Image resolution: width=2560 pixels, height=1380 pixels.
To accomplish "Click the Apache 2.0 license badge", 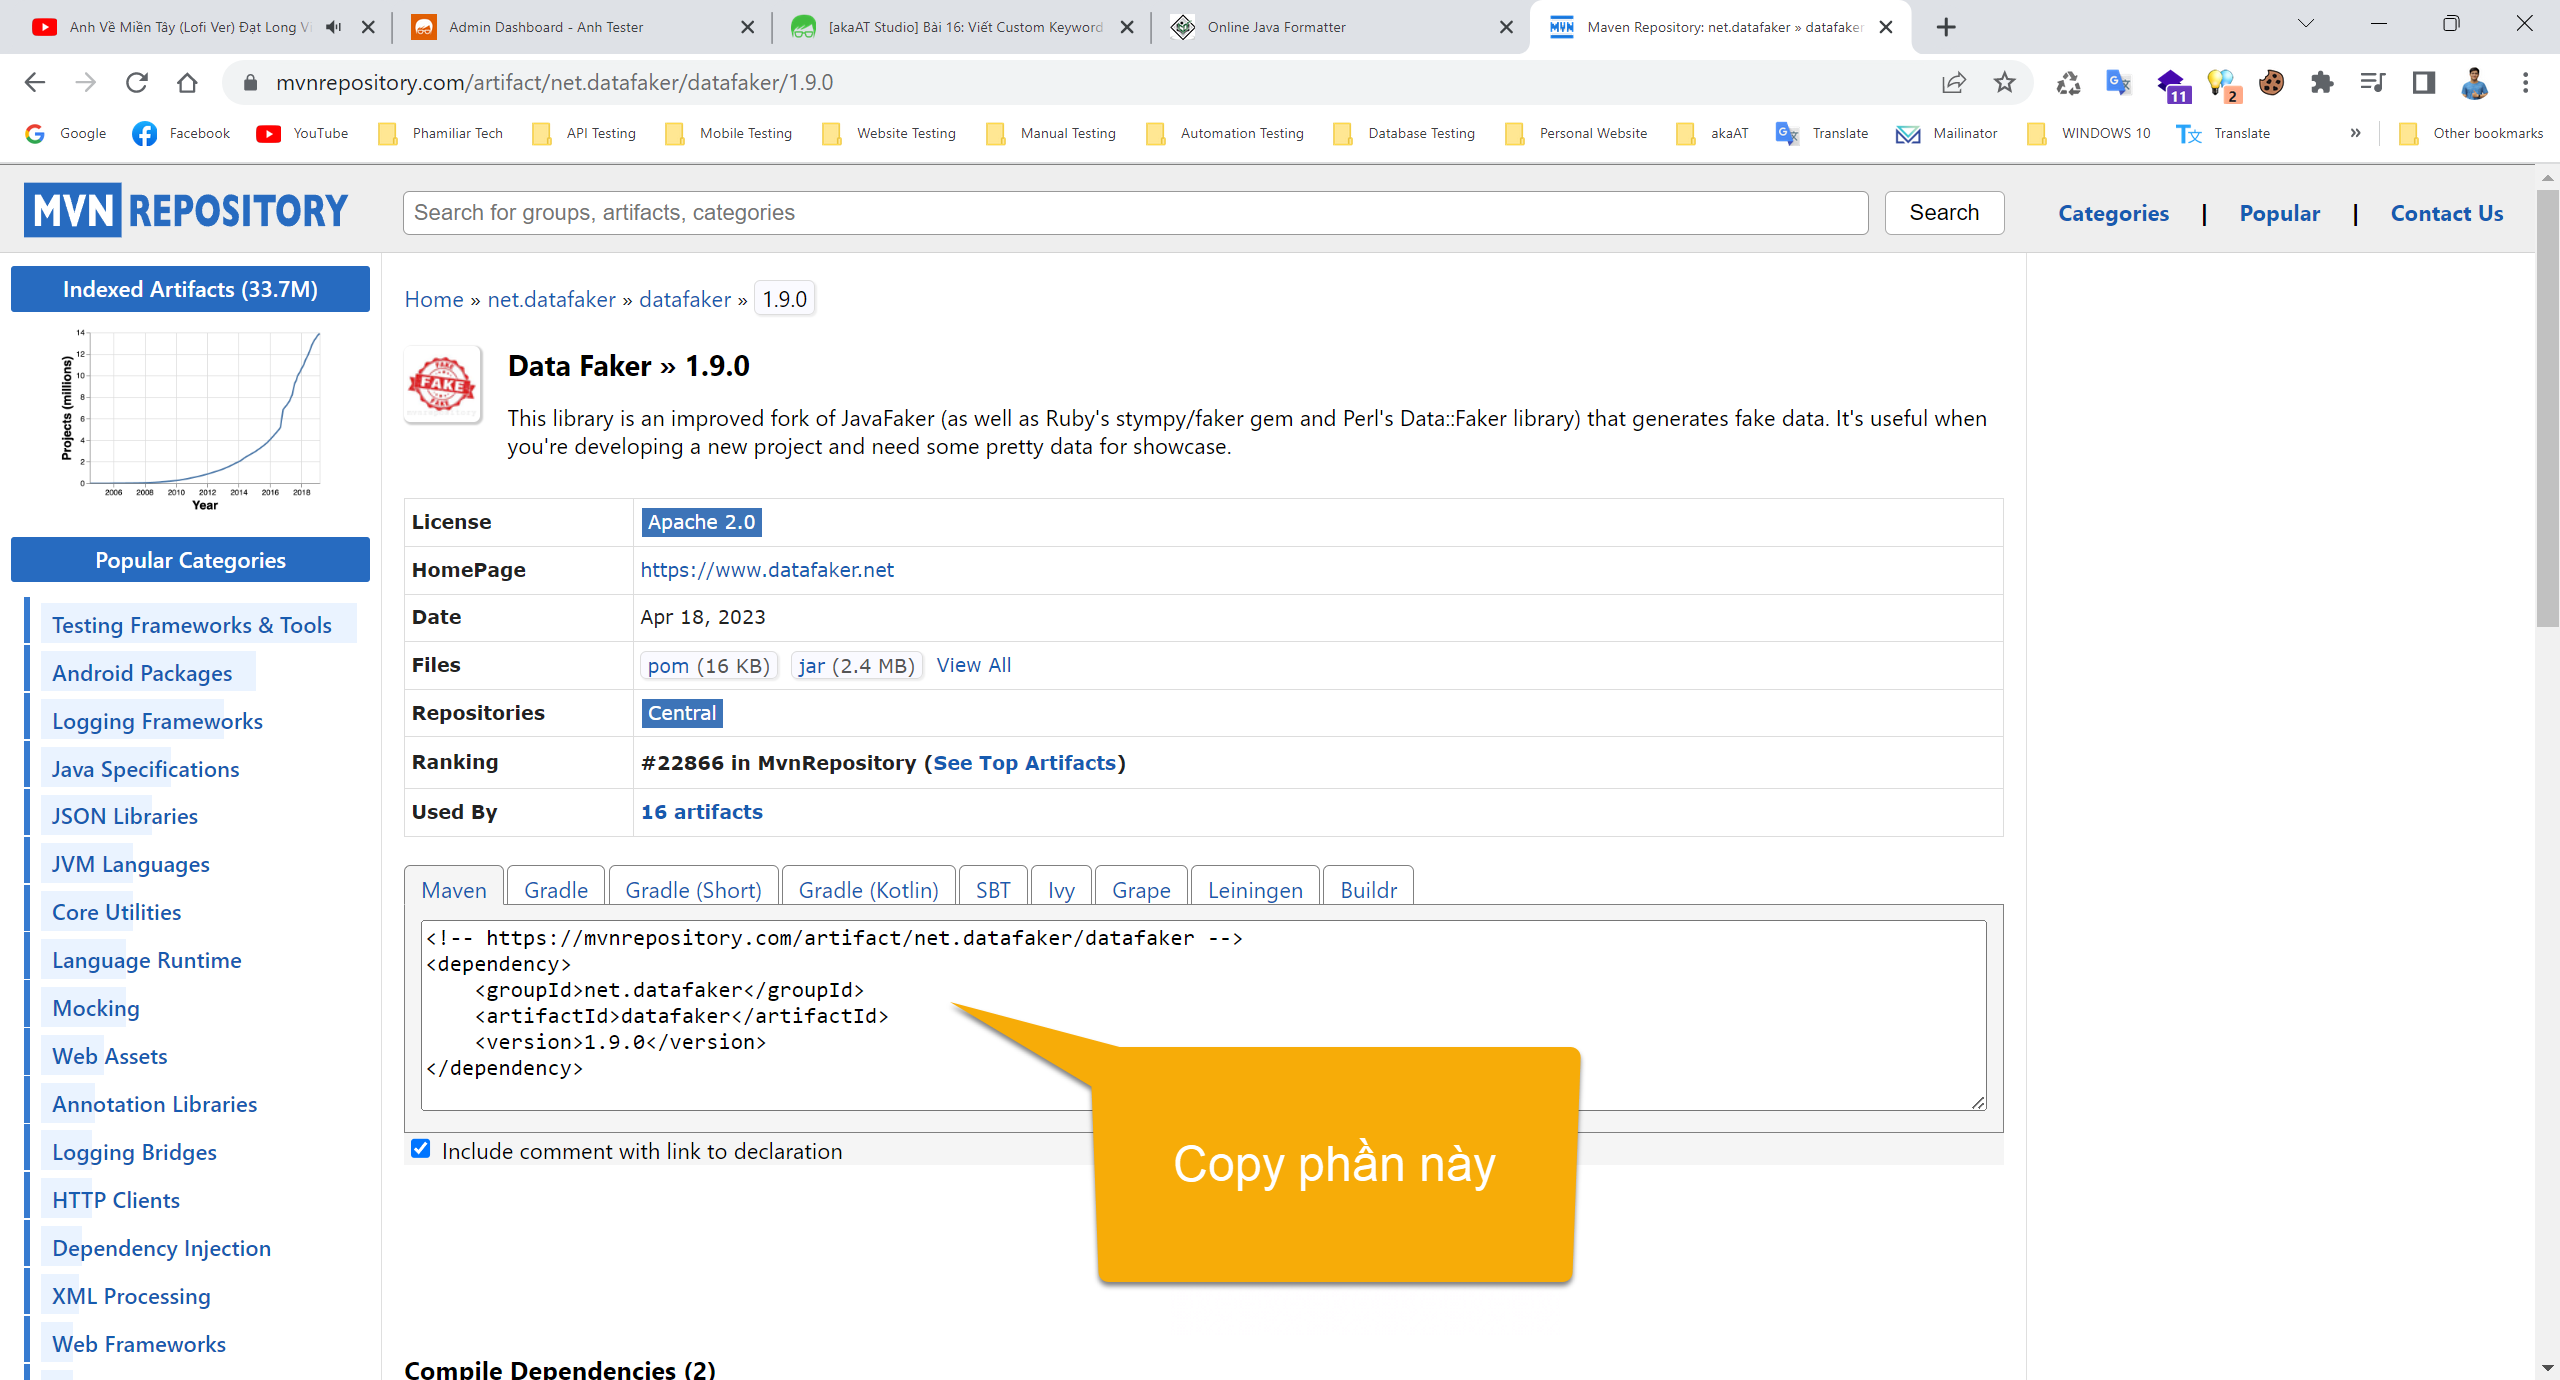I will click(701, 522).
